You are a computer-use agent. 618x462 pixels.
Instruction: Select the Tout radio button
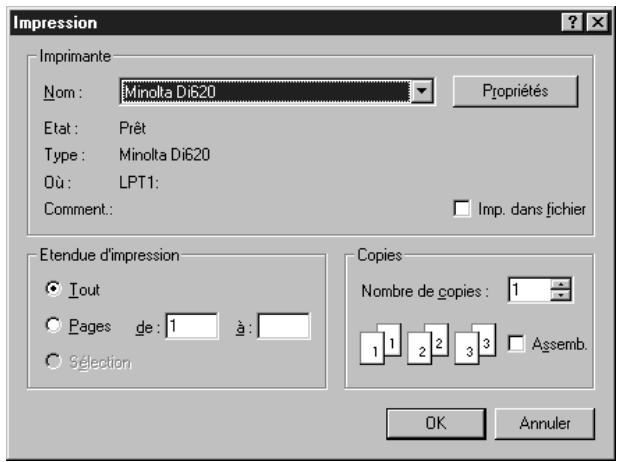pos(53,289)
